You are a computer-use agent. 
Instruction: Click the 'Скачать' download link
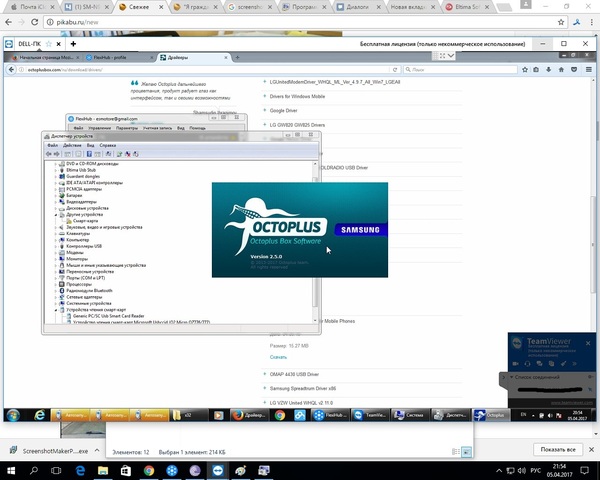278,357
